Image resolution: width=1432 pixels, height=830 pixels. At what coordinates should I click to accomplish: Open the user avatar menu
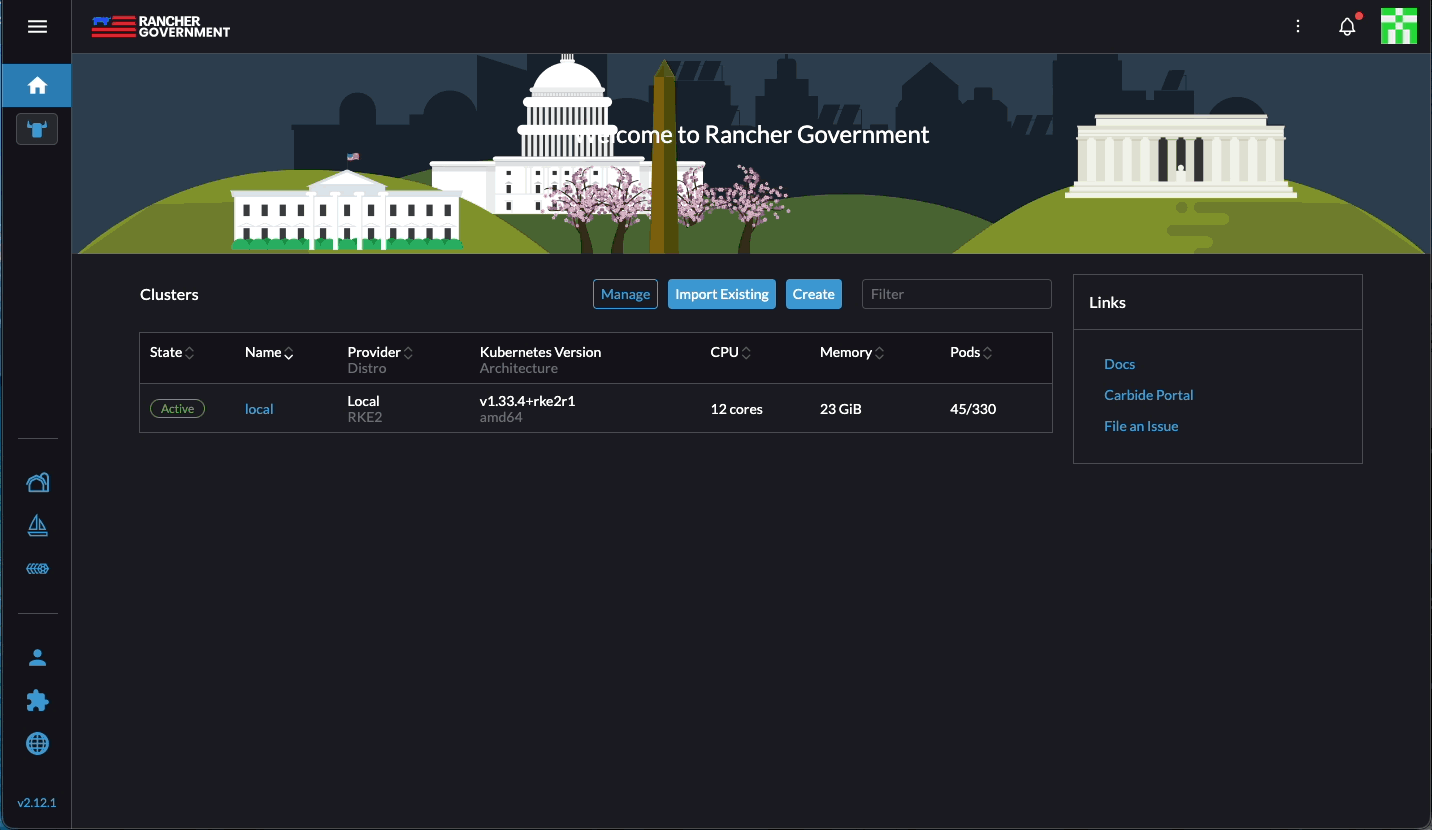(1398, 27)
